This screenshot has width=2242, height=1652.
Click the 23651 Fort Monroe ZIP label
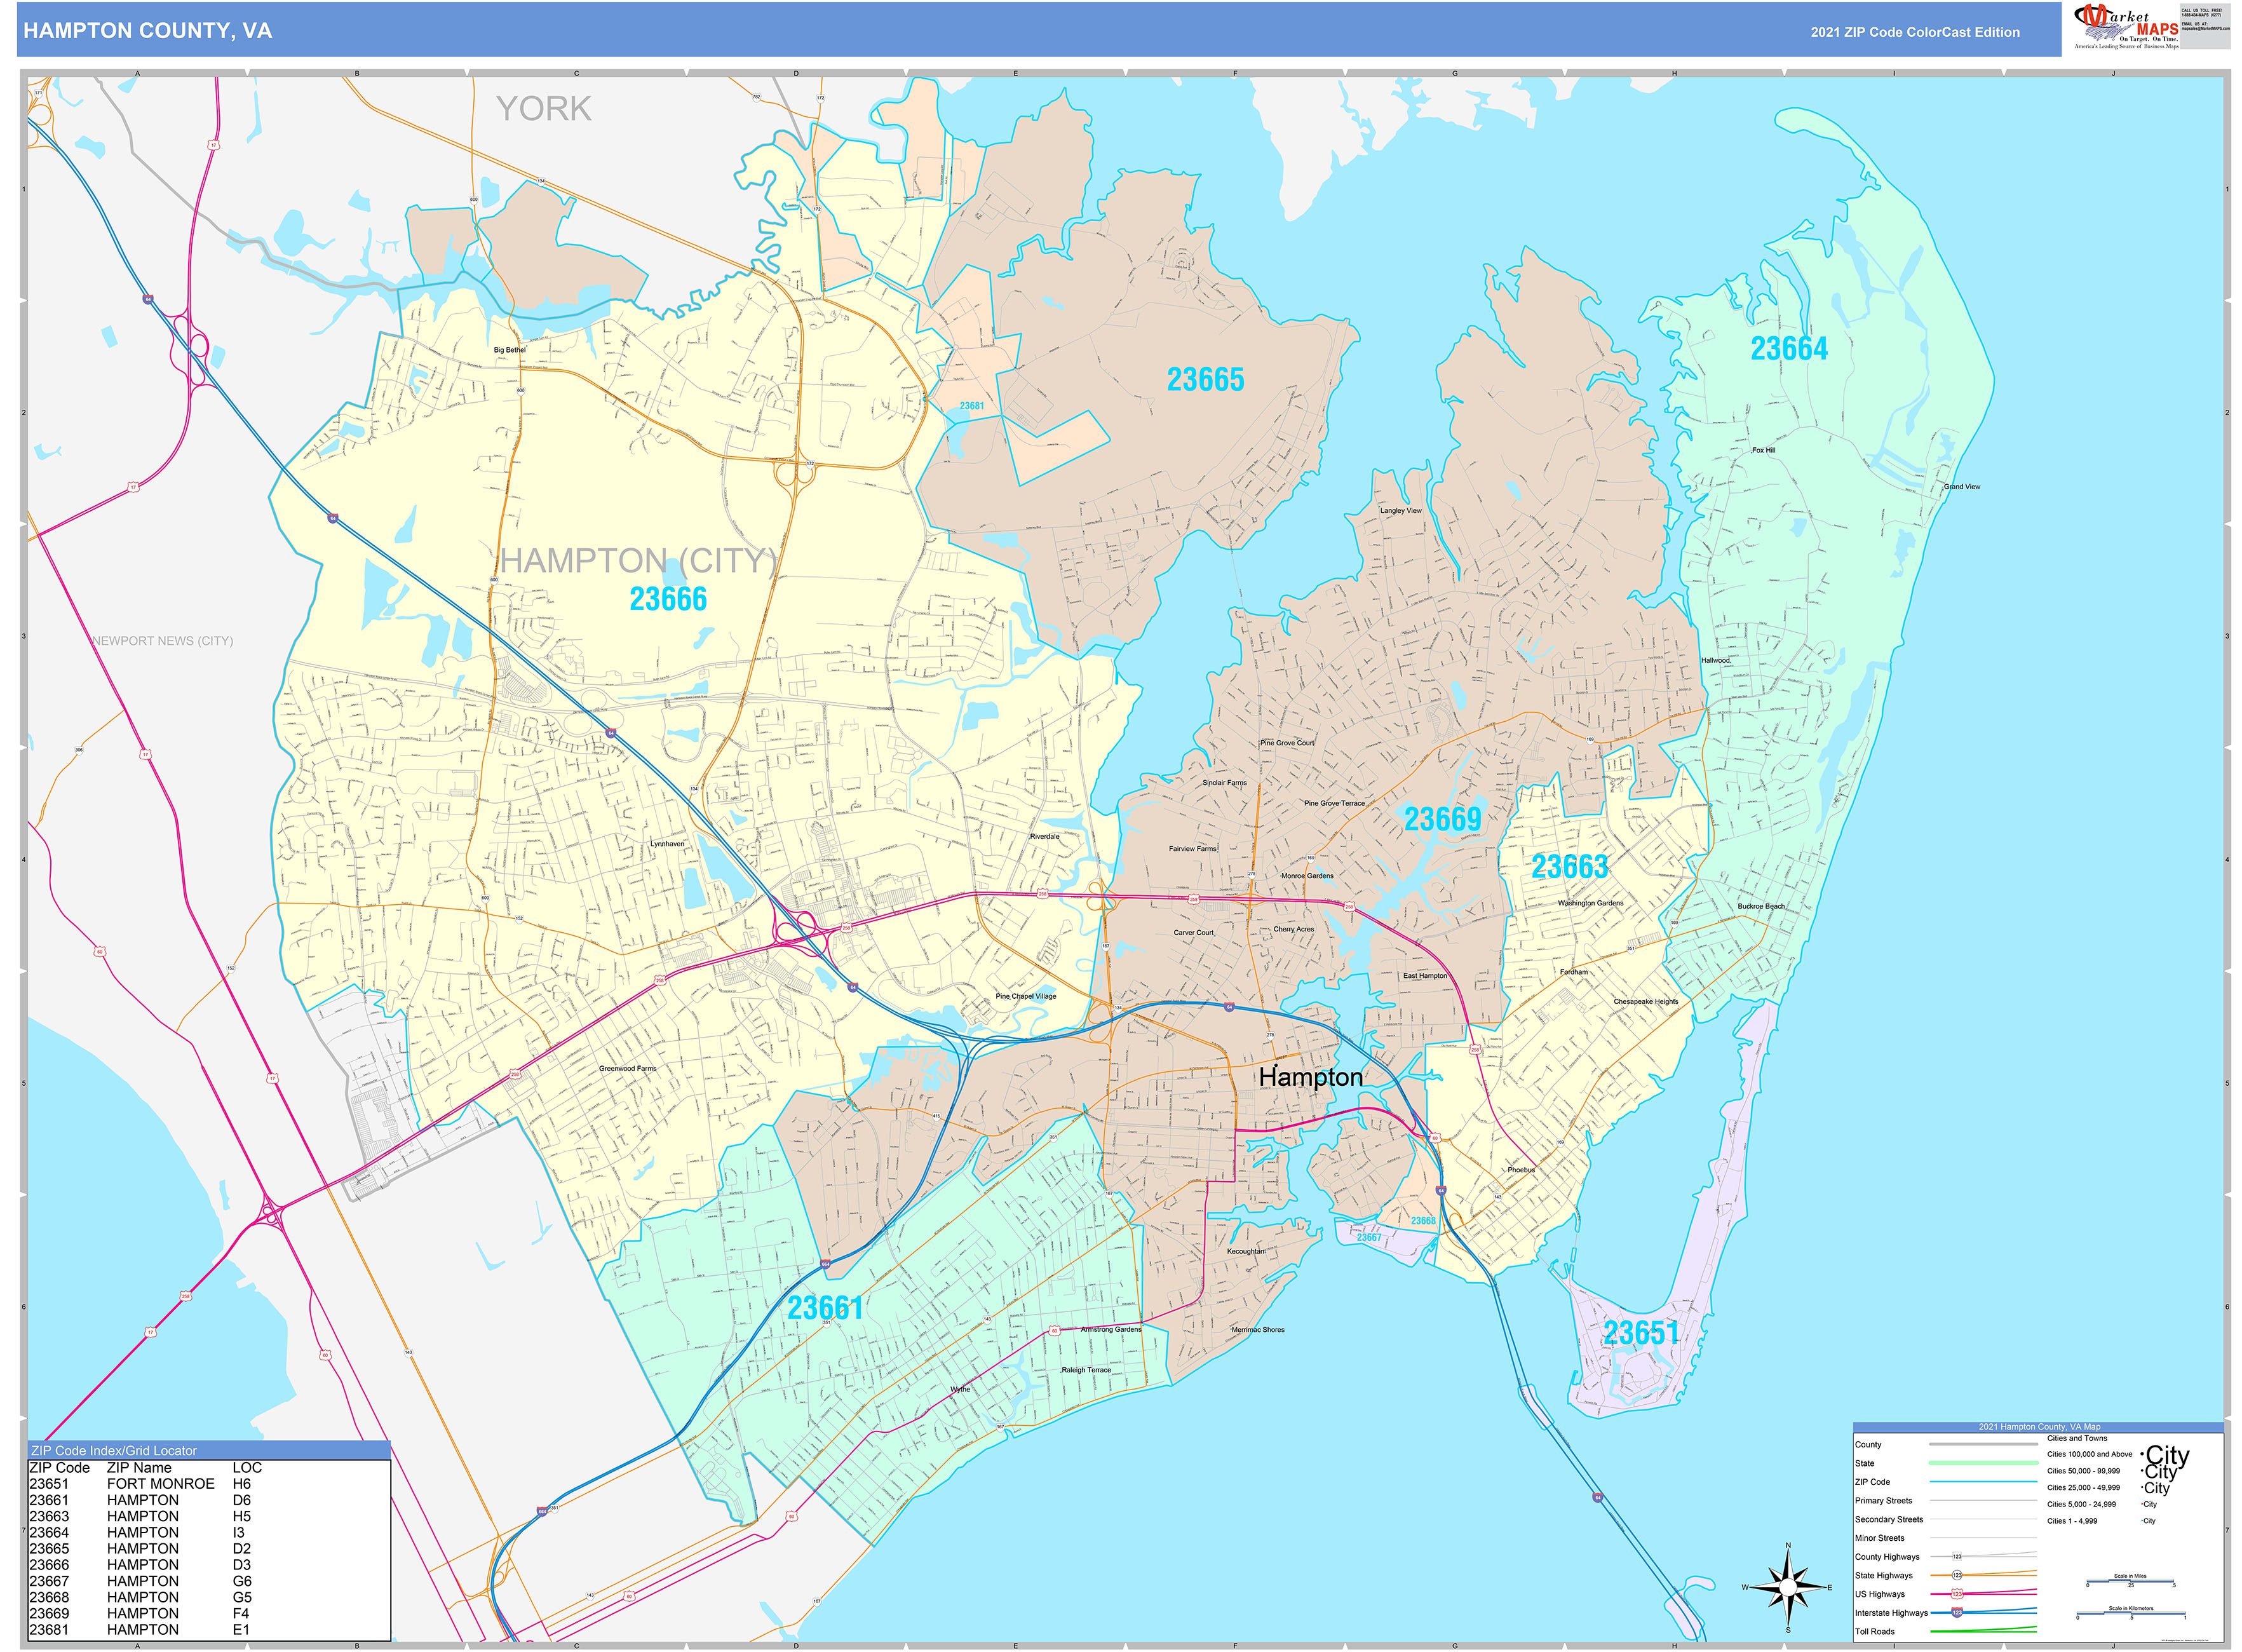[x=1641, y=1333]
